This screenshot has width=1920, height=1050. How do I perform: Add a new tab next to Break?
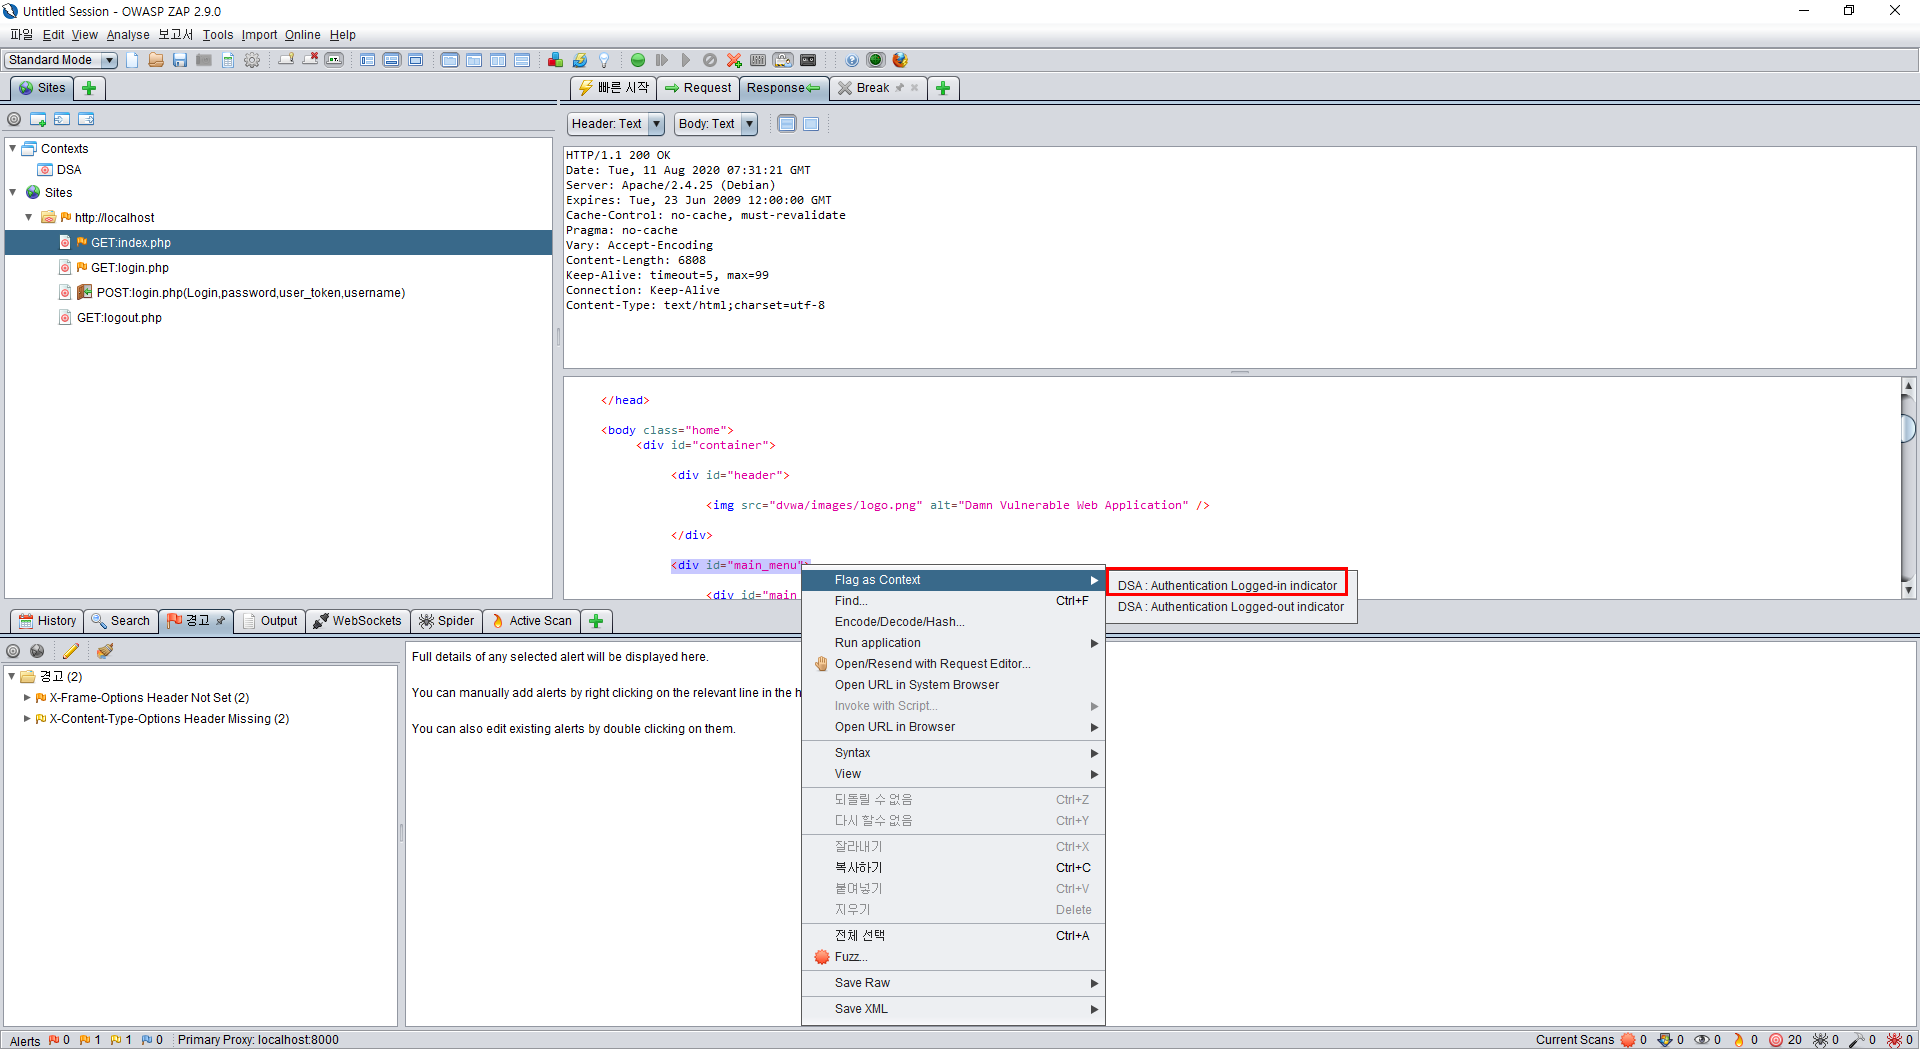point(943,88)
